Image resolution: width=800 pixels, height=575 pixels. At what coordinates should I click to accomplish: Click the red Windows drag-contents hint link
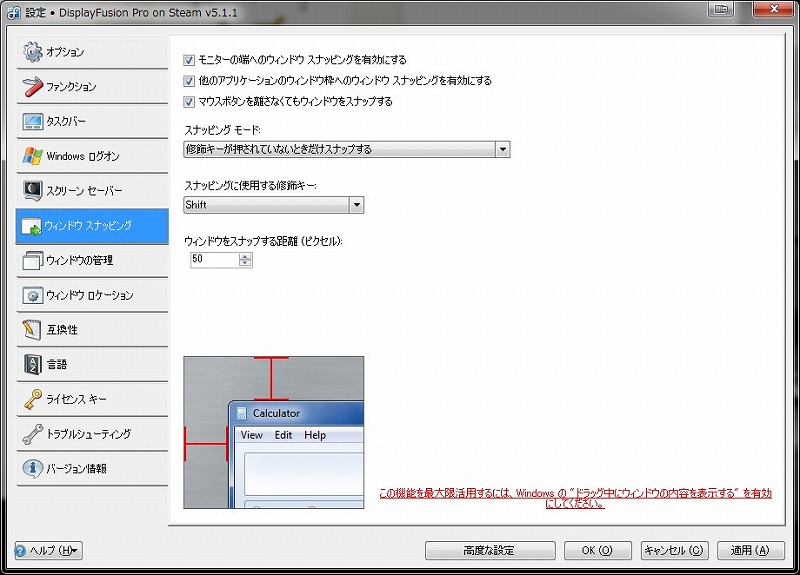point(575,498)
